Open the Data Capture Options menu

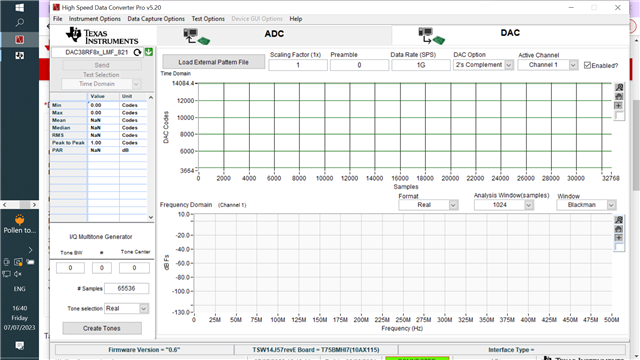[x=156, y=19]
